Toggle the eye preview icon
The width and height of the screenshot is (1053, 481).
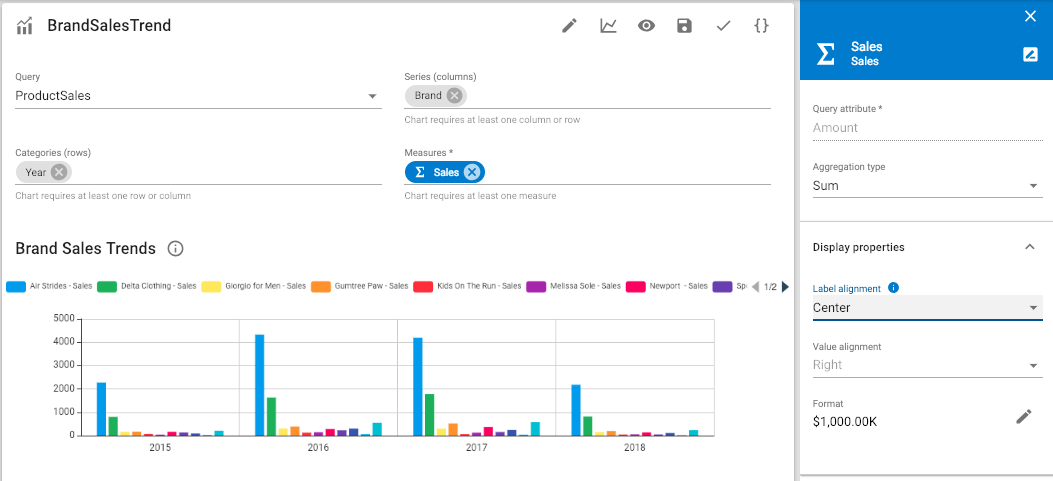pyautogui.click(x=646, y=26)
